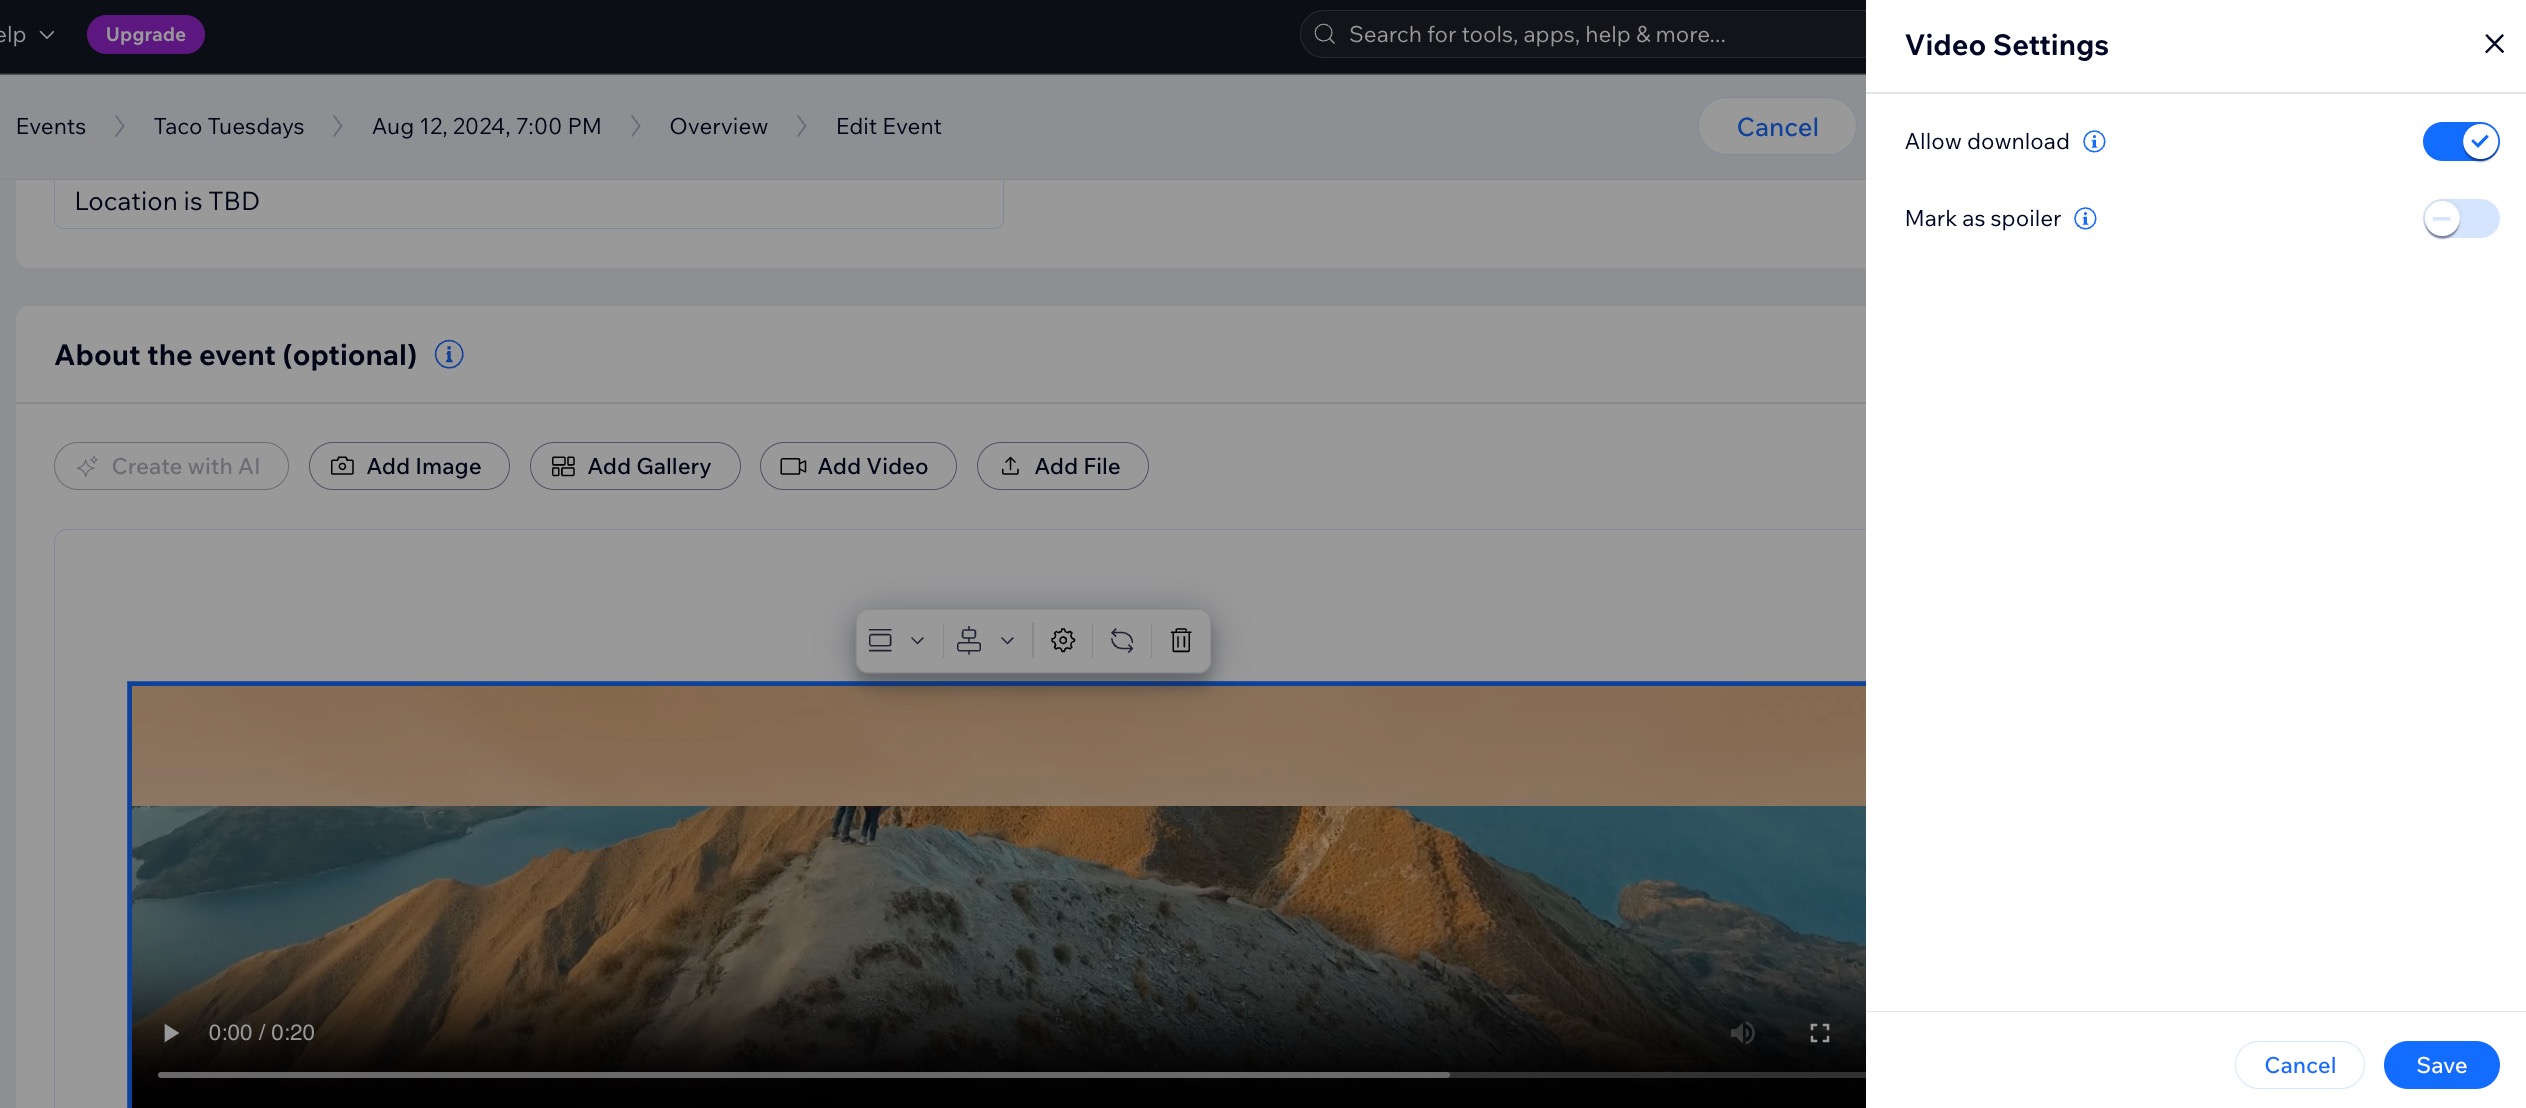Click the delete/trash icon for video
This screenshot has height=1108, width=2526.
1181,639
